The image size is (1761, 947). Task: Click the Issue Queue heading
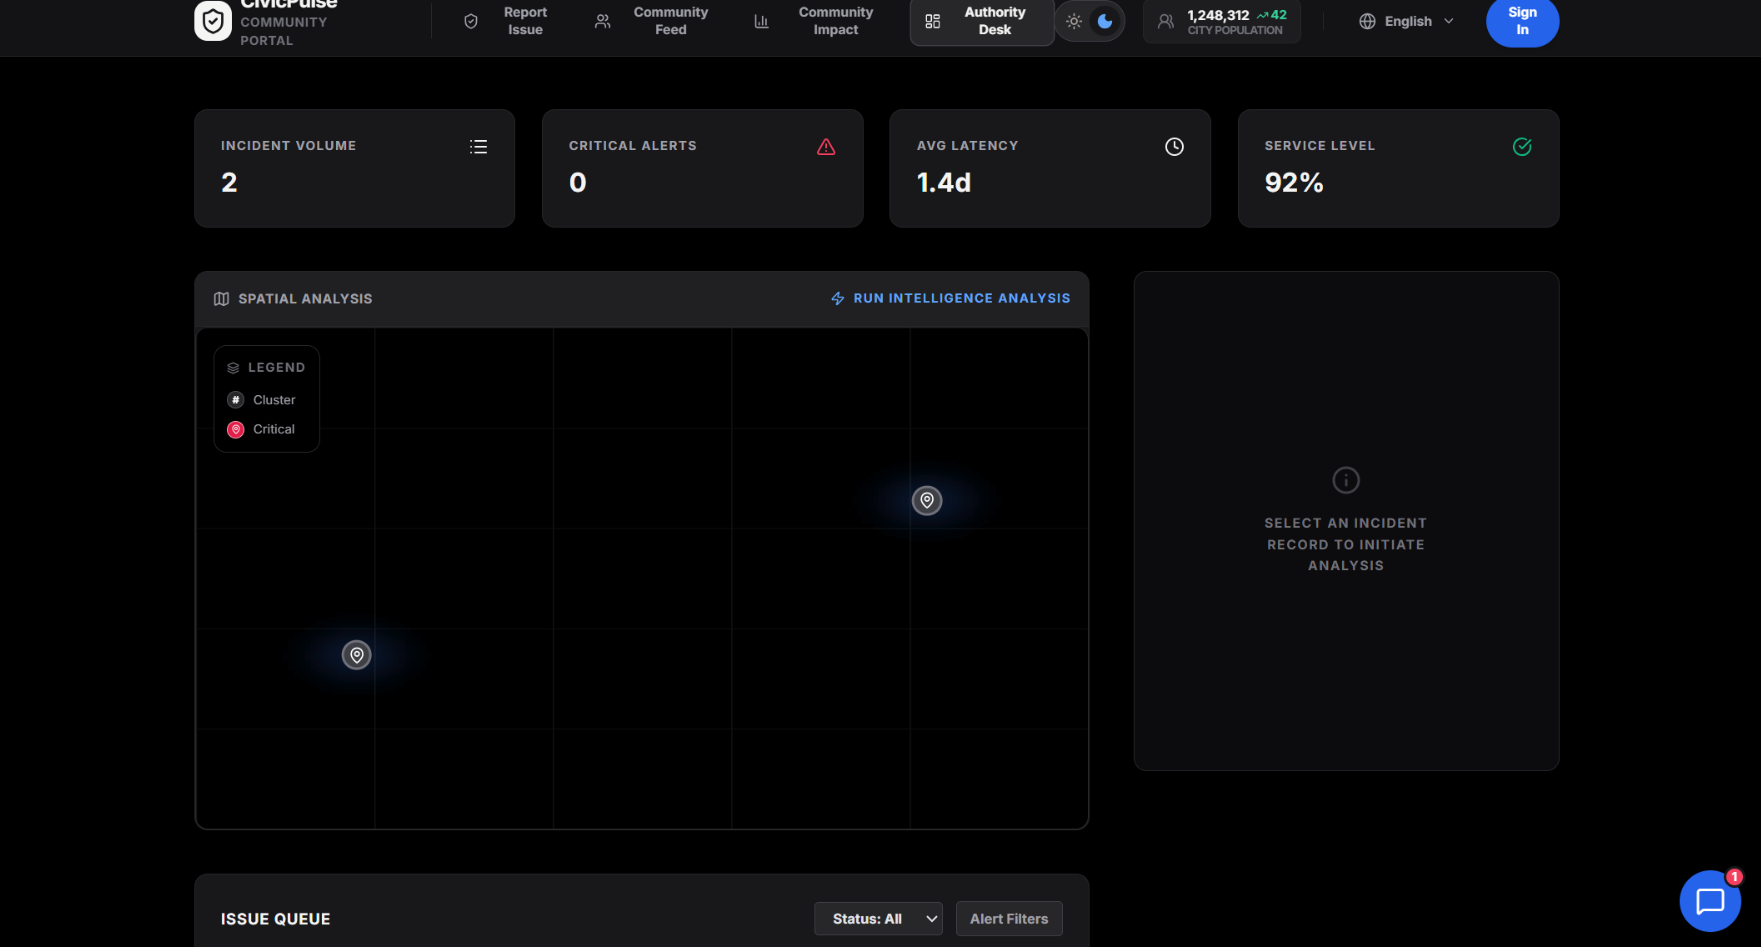coord(276,919)
